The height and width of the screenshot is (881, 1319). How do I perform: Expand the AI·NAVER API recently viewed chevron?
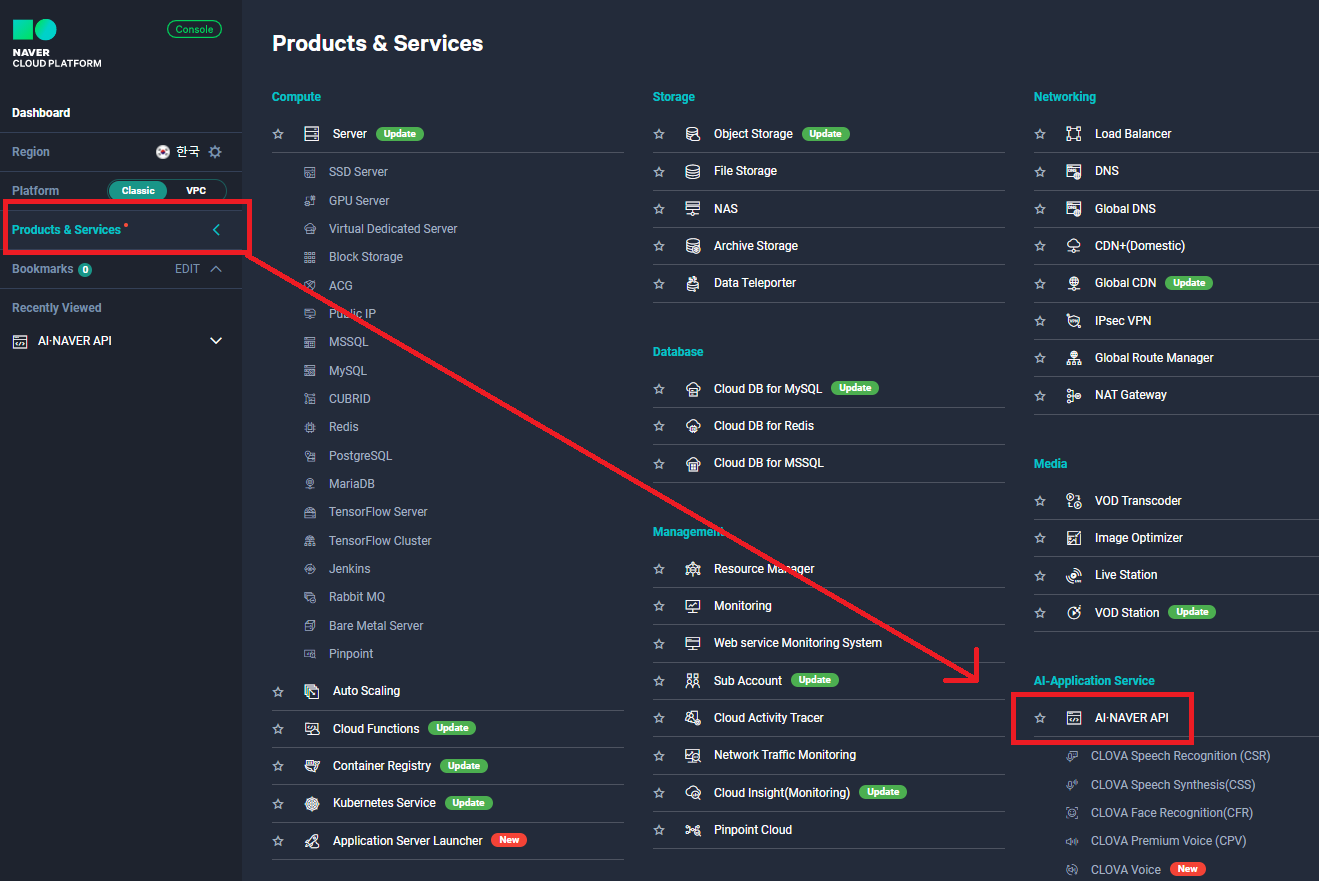(216, 341)
